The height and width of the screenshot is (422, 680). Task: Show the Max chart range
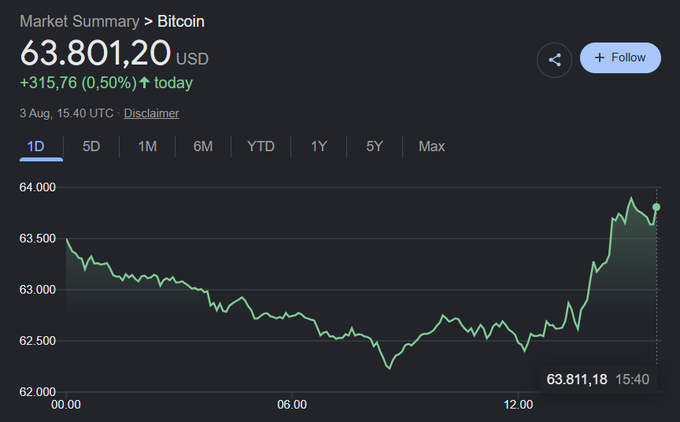point(432,147)
